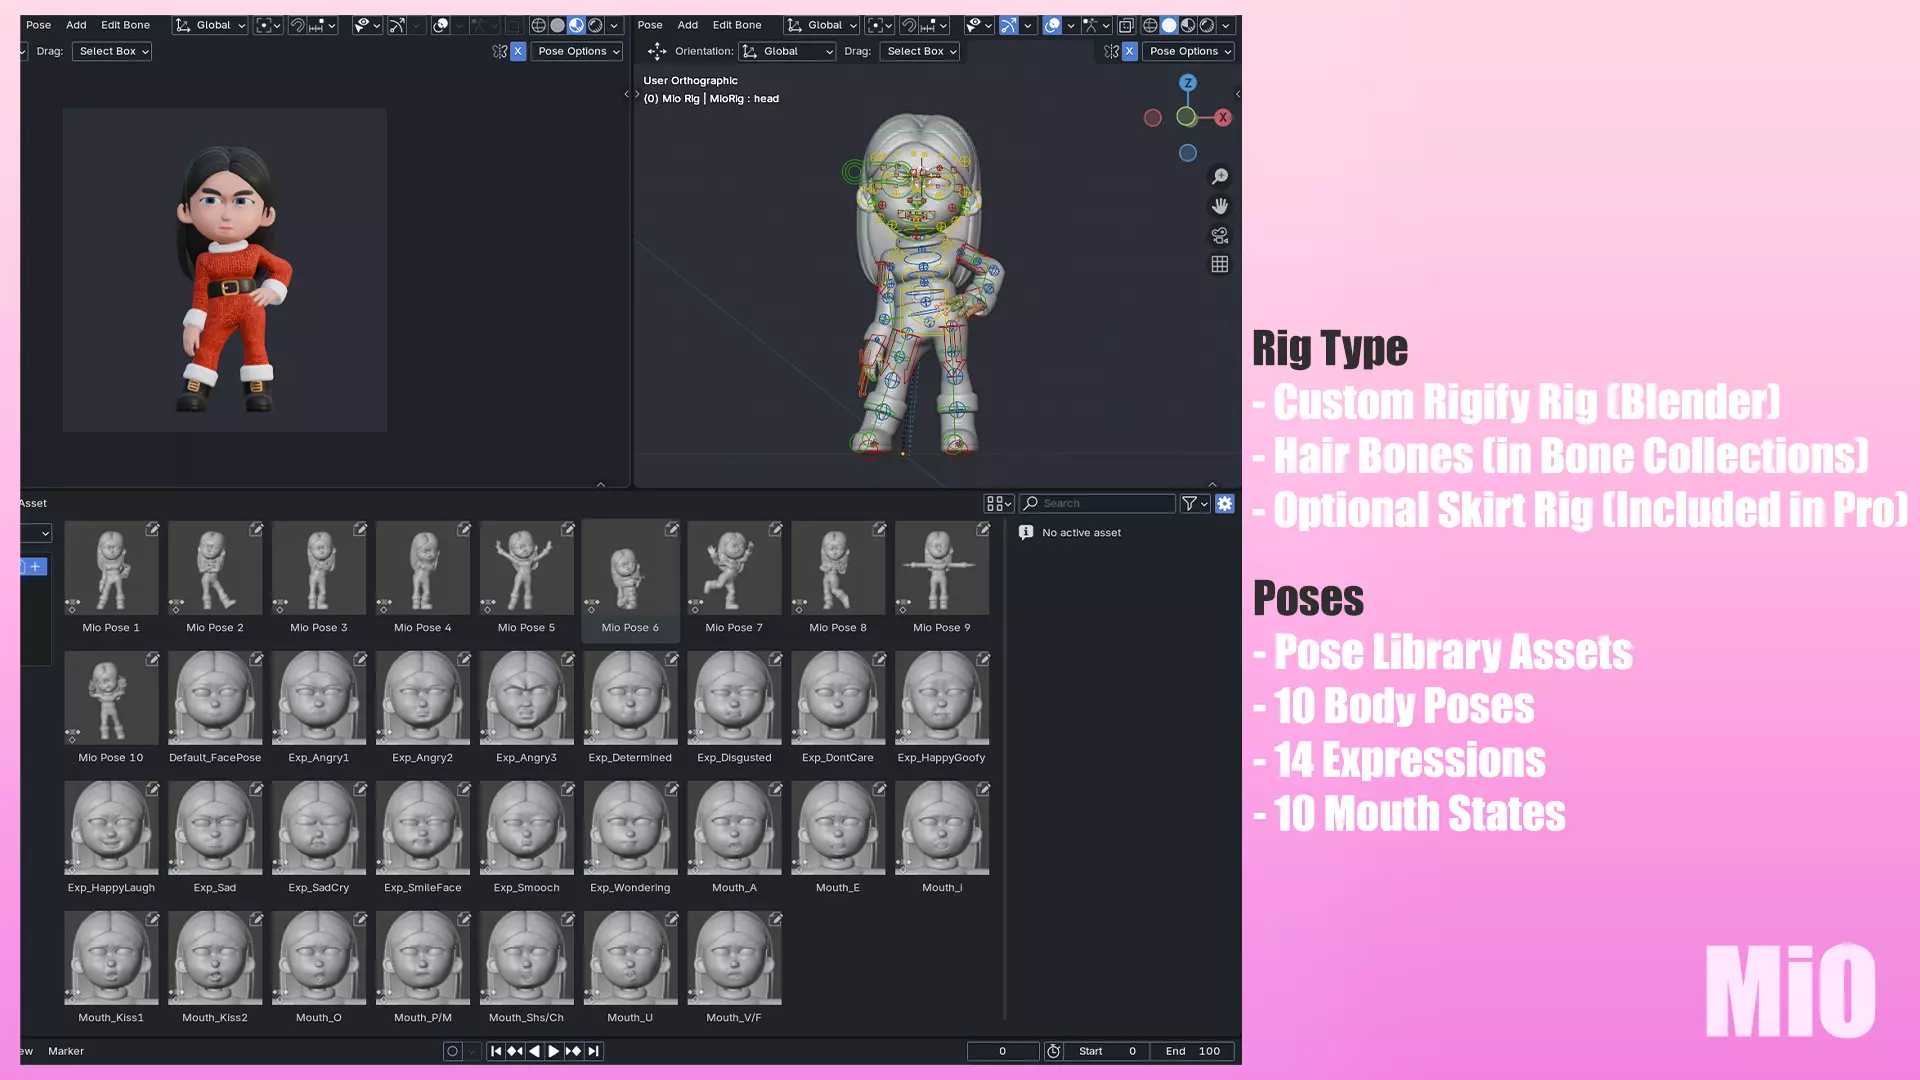Viewport: 1920px width, 1080px height.
Task: Select wireframe shading in right viewport
Action: tap(1150, 25)
